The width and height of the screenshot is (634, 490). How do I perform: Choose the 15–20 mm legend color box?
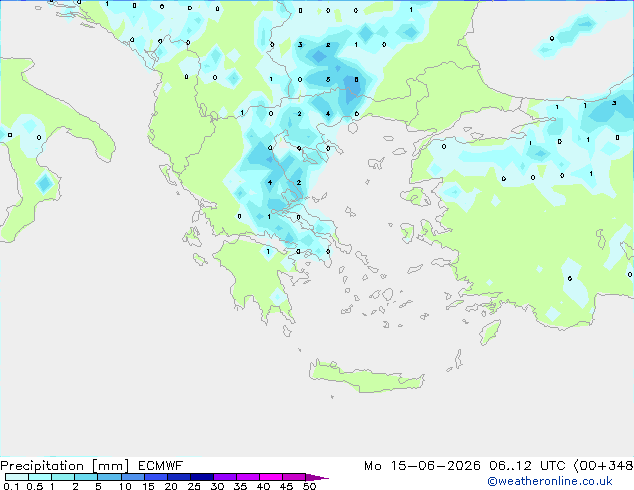click(x=155, y=477)
